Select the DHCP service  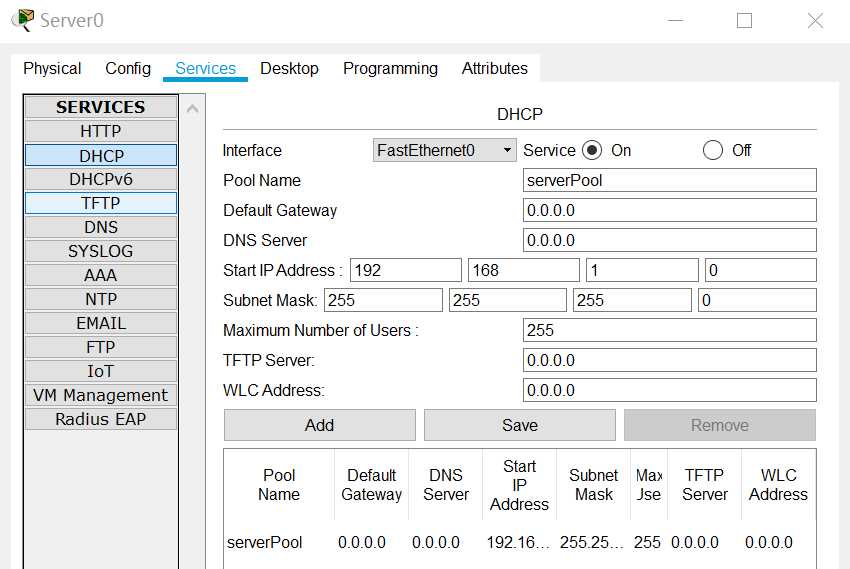click(101, 156)
